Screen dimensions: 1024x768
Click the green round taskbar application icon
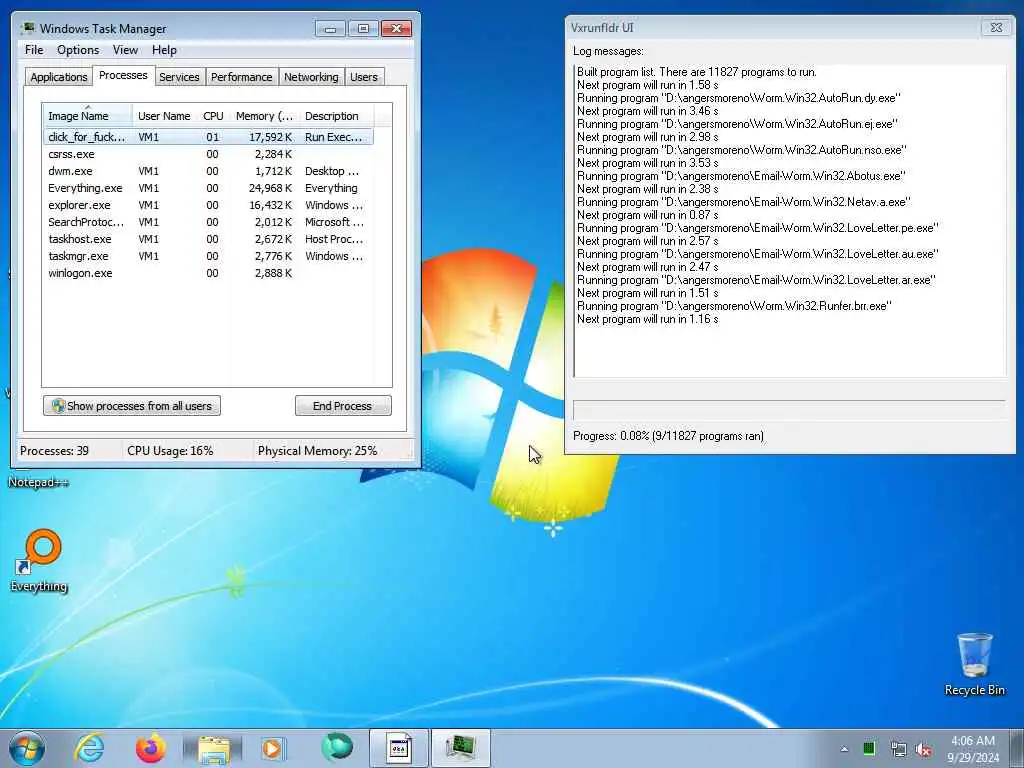pyautogui.click(x=336, y=747)
